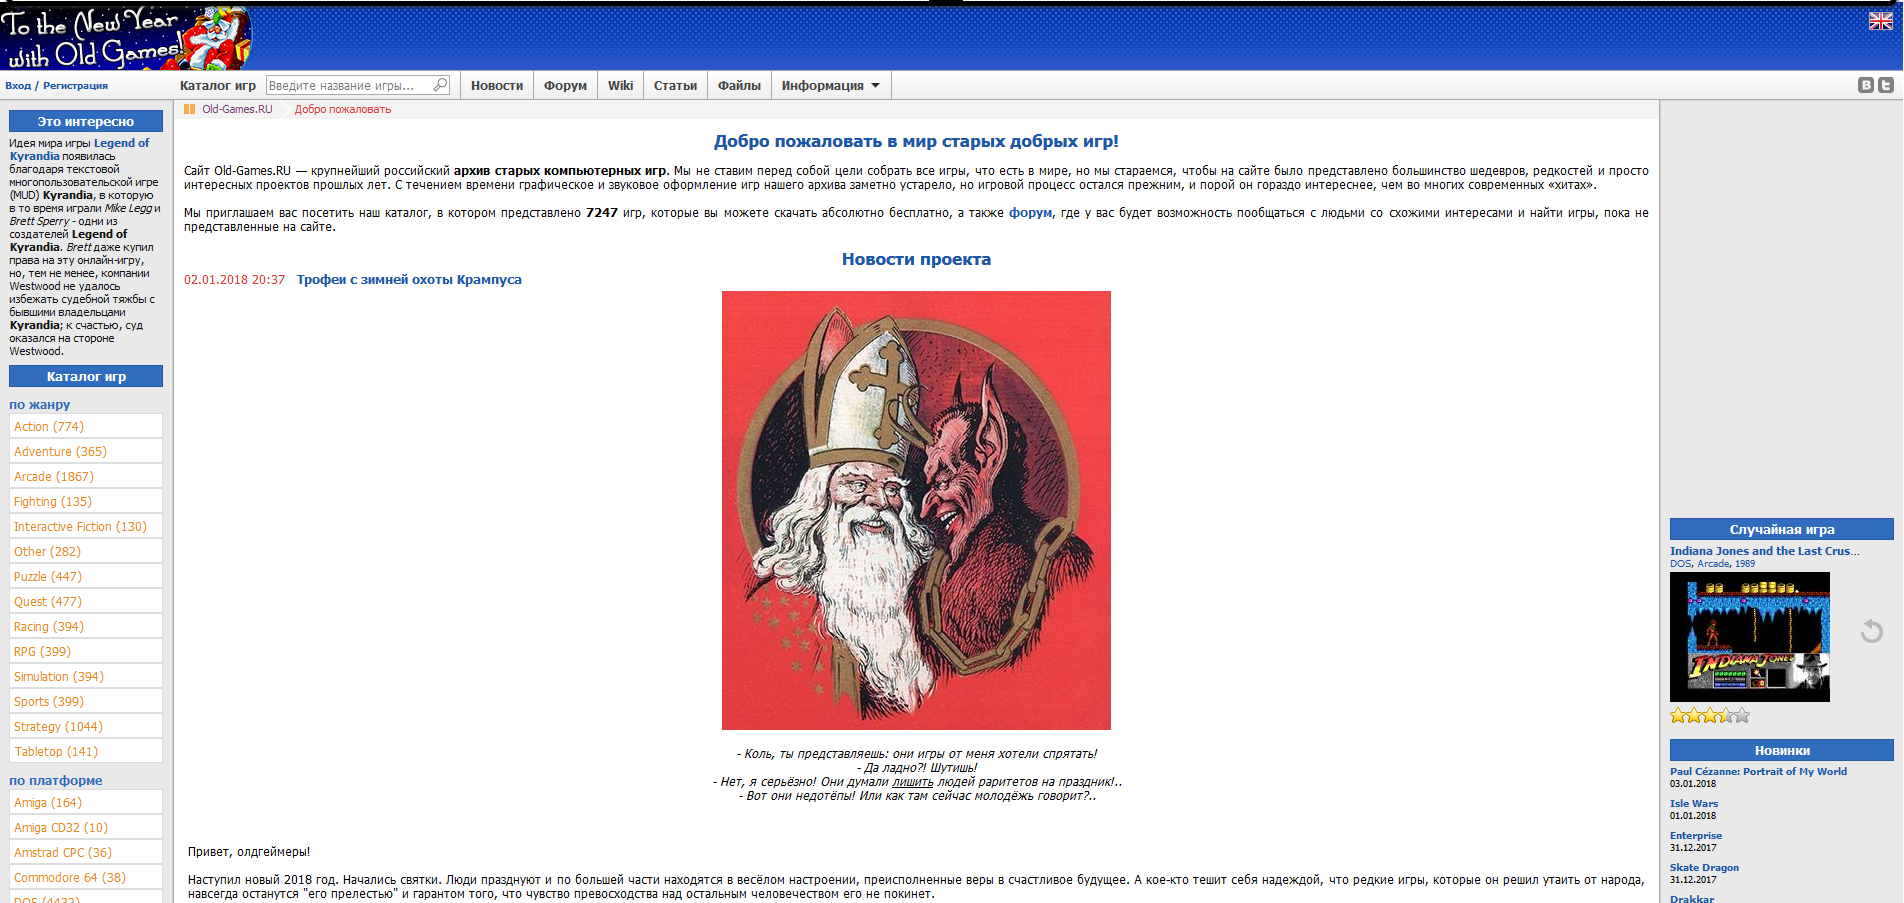Open Каталог игр in the top navigation bar
1904x903 pixels.
[x=218, y=85]
